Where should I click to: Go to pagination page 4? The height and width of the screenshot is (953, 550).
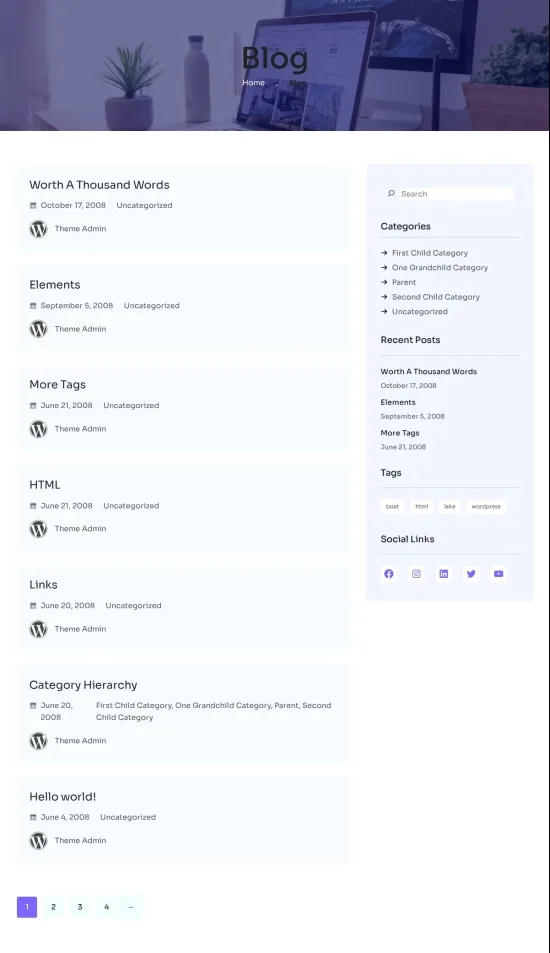click(x=106, y=907)
